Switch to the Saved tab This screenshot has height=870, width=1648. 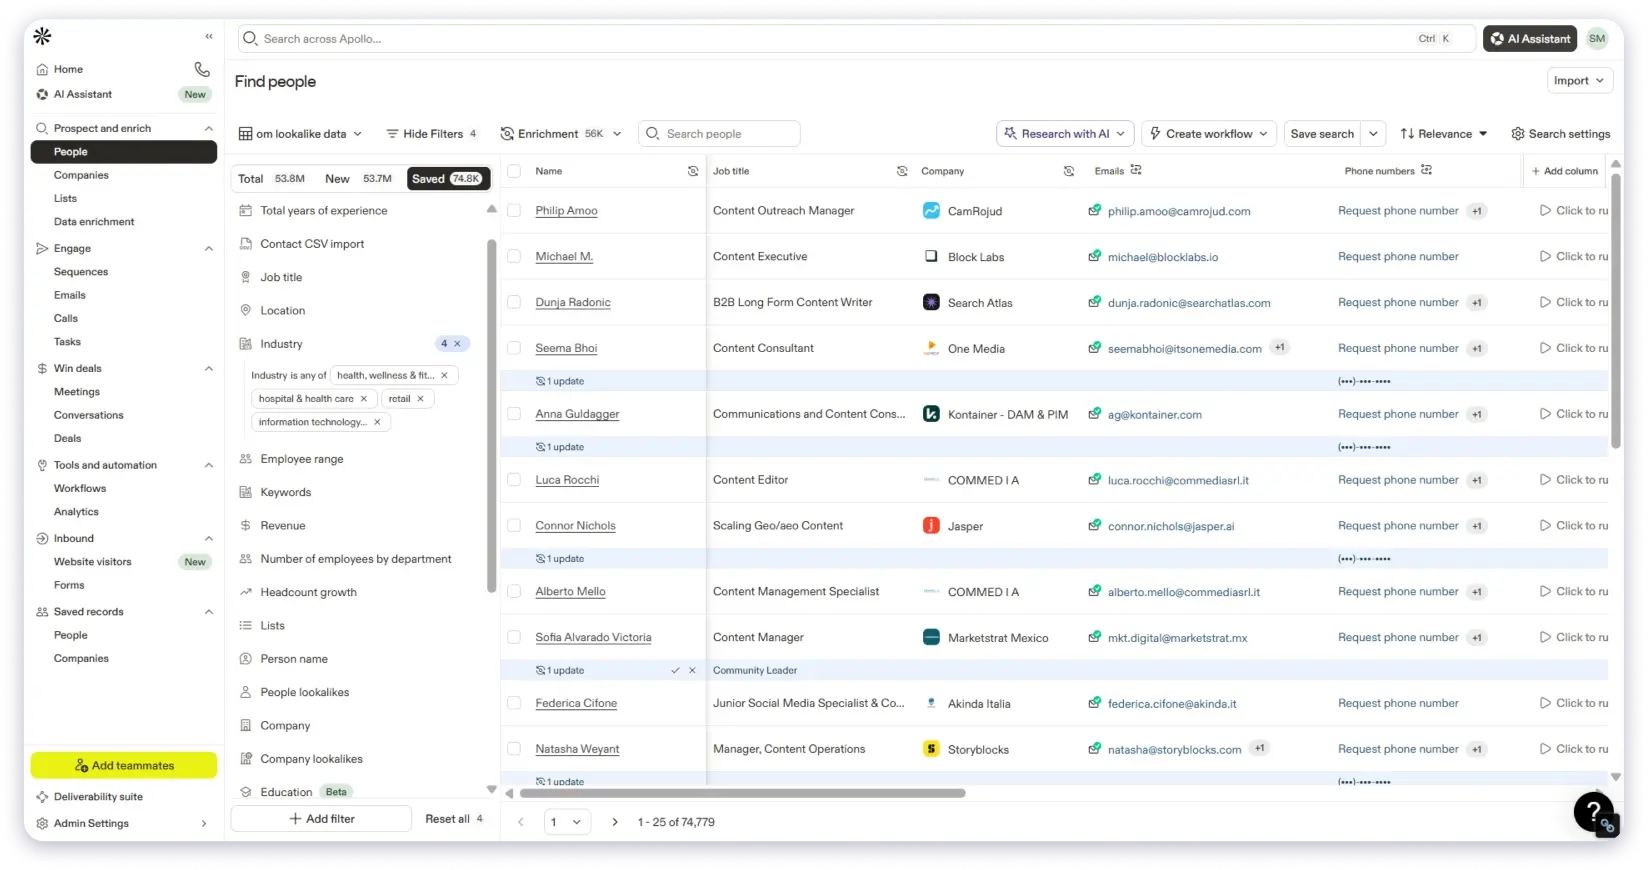(448, 179)
